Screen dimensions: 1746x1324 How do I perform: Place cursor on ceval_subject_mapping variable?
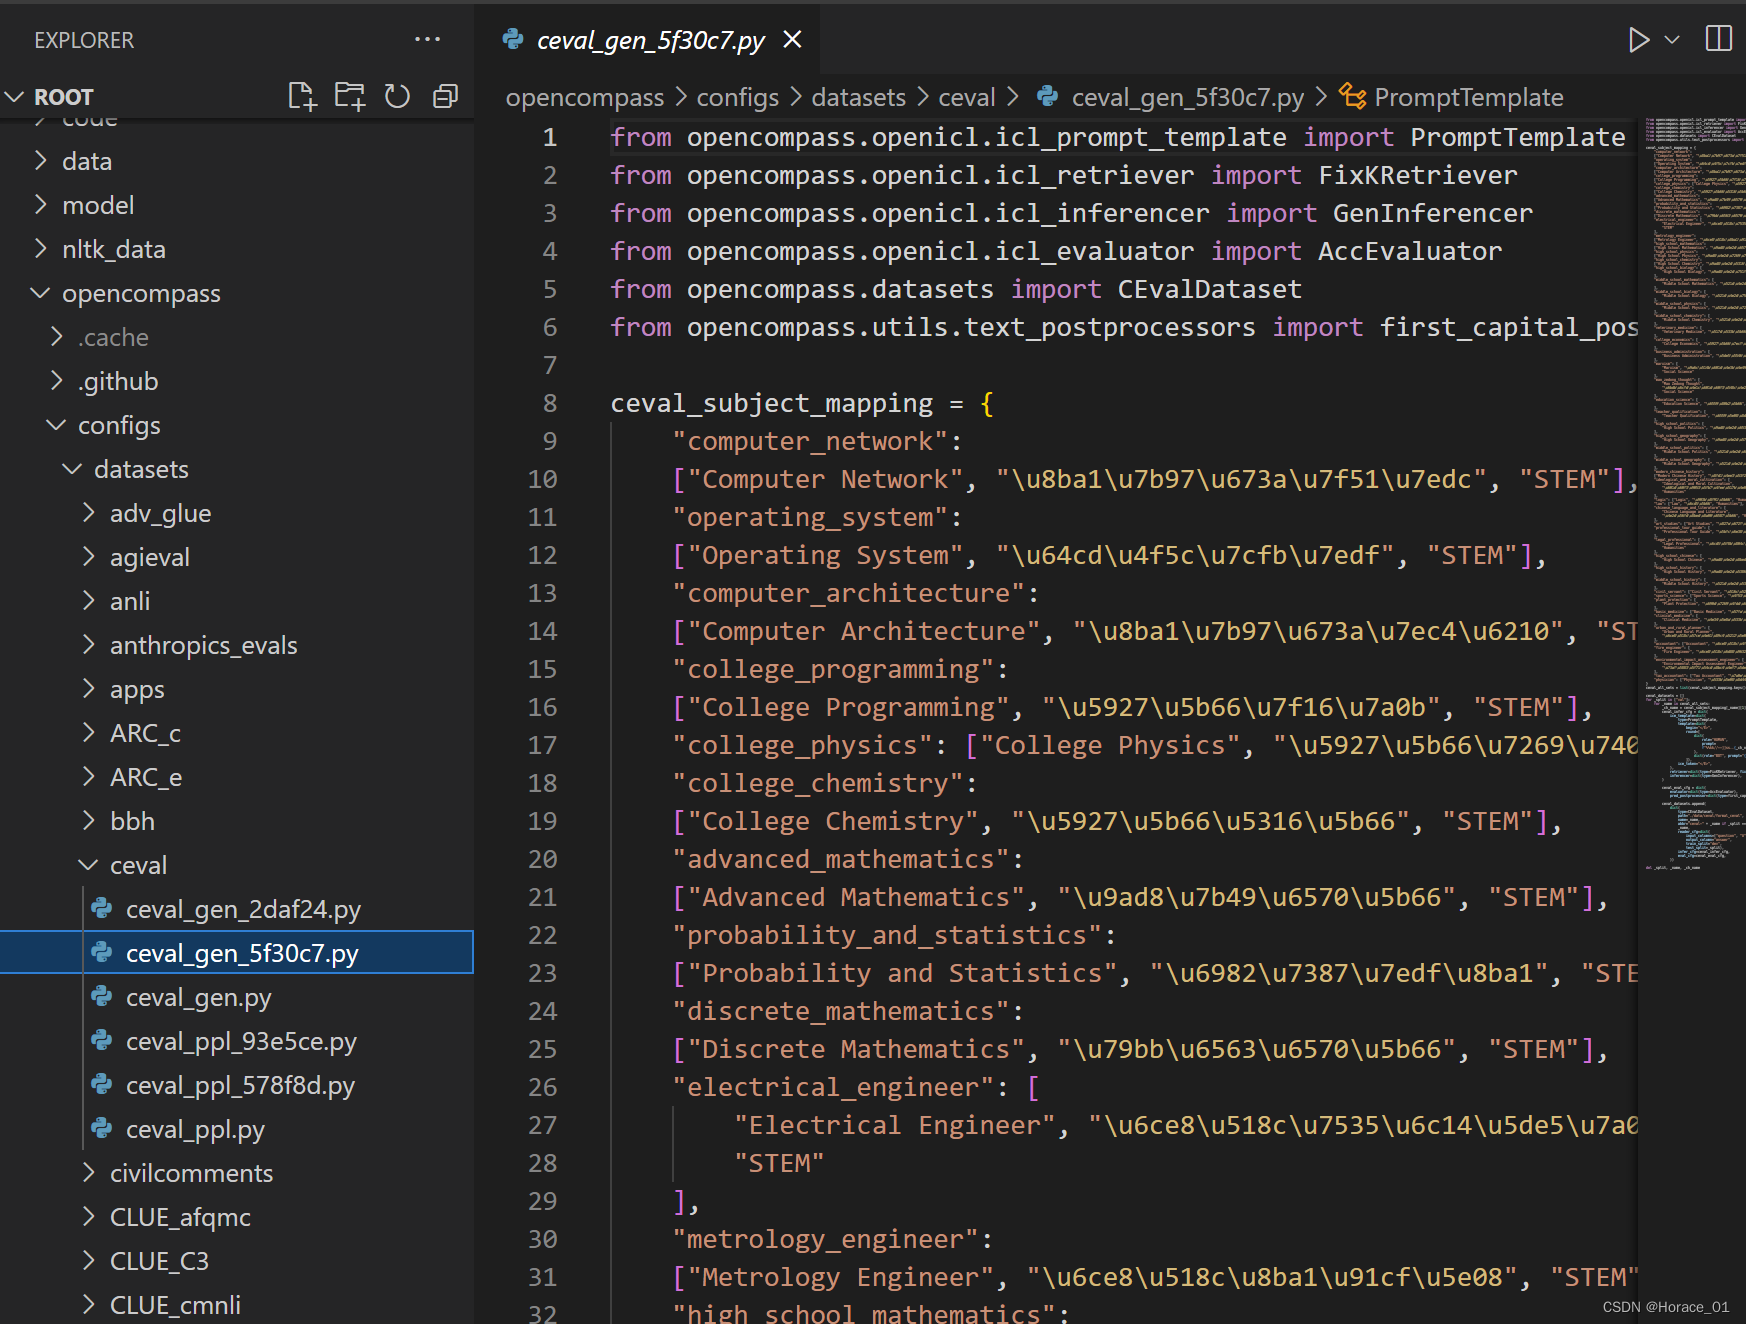(771, 403)
